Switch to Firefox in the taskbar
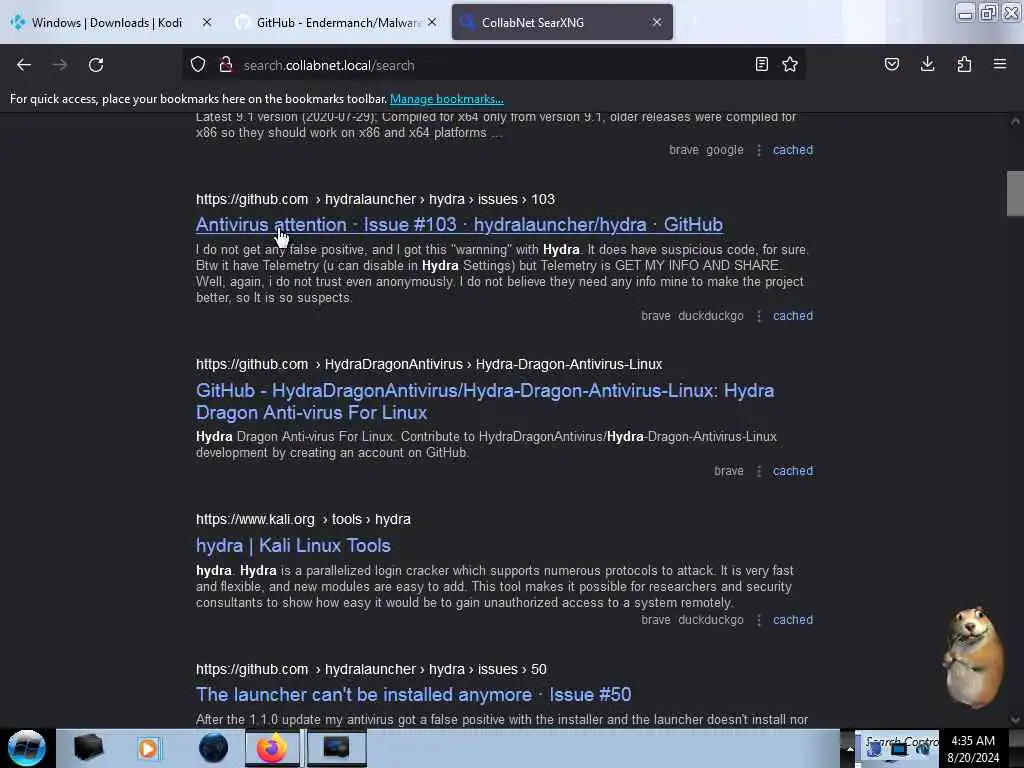1024x768 pixels. [x=272, y=748]
